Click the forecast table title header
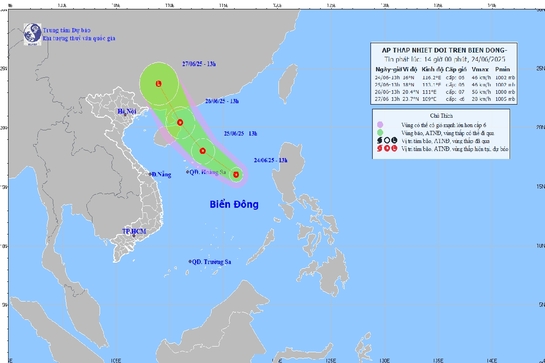 [x=444, y=50]
